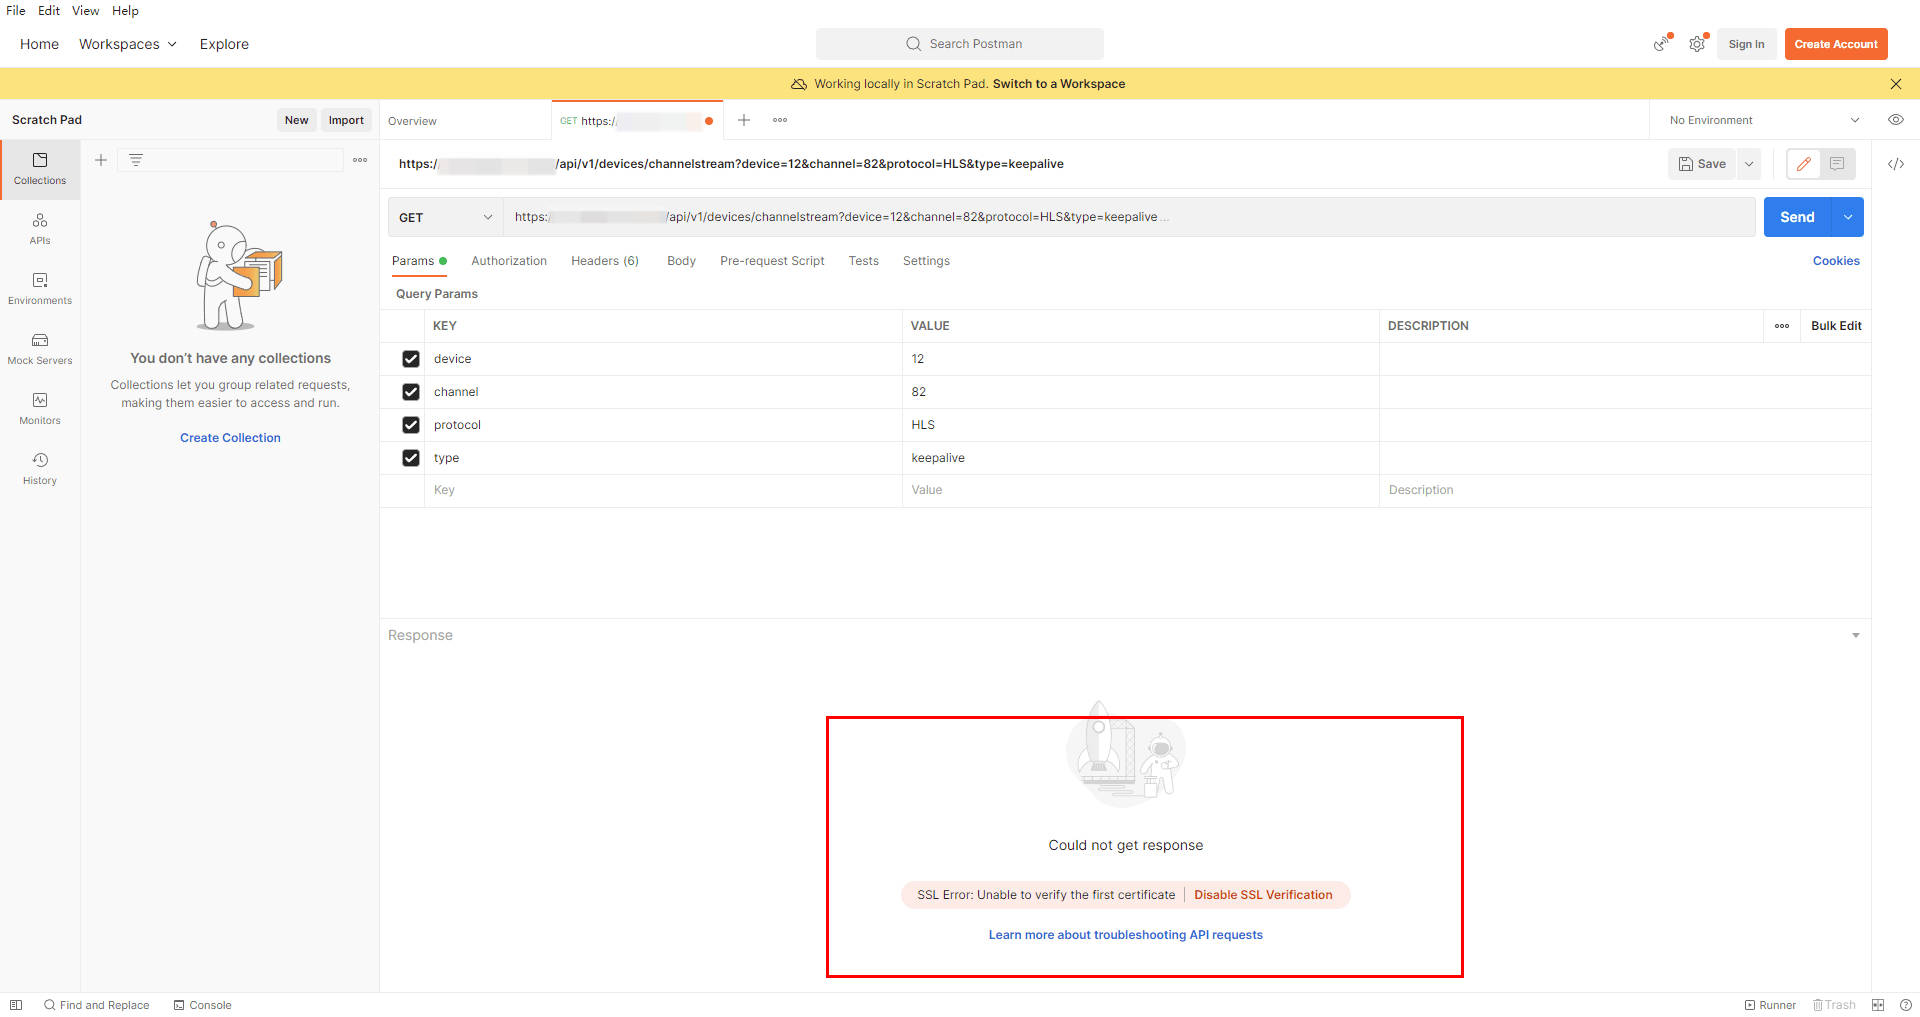The image size is (1920, 1017).
Task: Close the Scratch Pad yellow banner
Action: [x=1895, y=84]
